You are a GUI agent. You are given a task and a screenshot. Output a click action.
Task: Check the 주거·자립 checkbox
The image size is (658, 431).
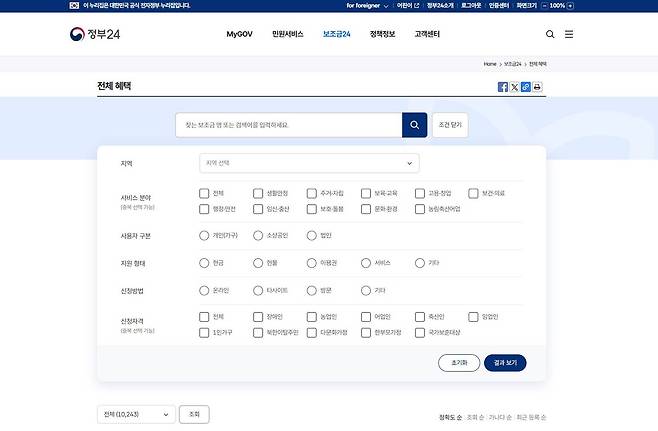[x=311, y=193]
